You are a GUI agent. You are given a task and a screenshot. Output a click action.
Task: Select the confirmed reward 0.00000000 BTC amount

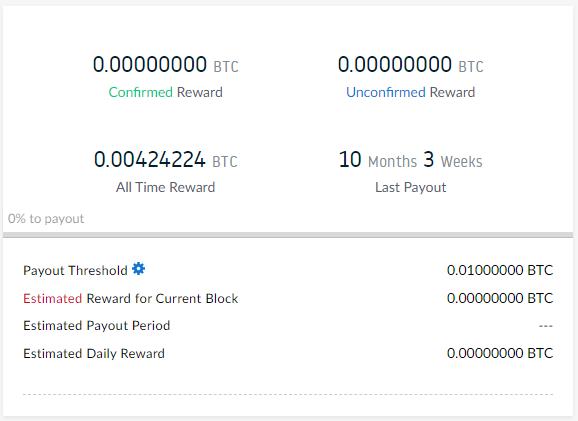pyautogui.click(x=166, y=65)
